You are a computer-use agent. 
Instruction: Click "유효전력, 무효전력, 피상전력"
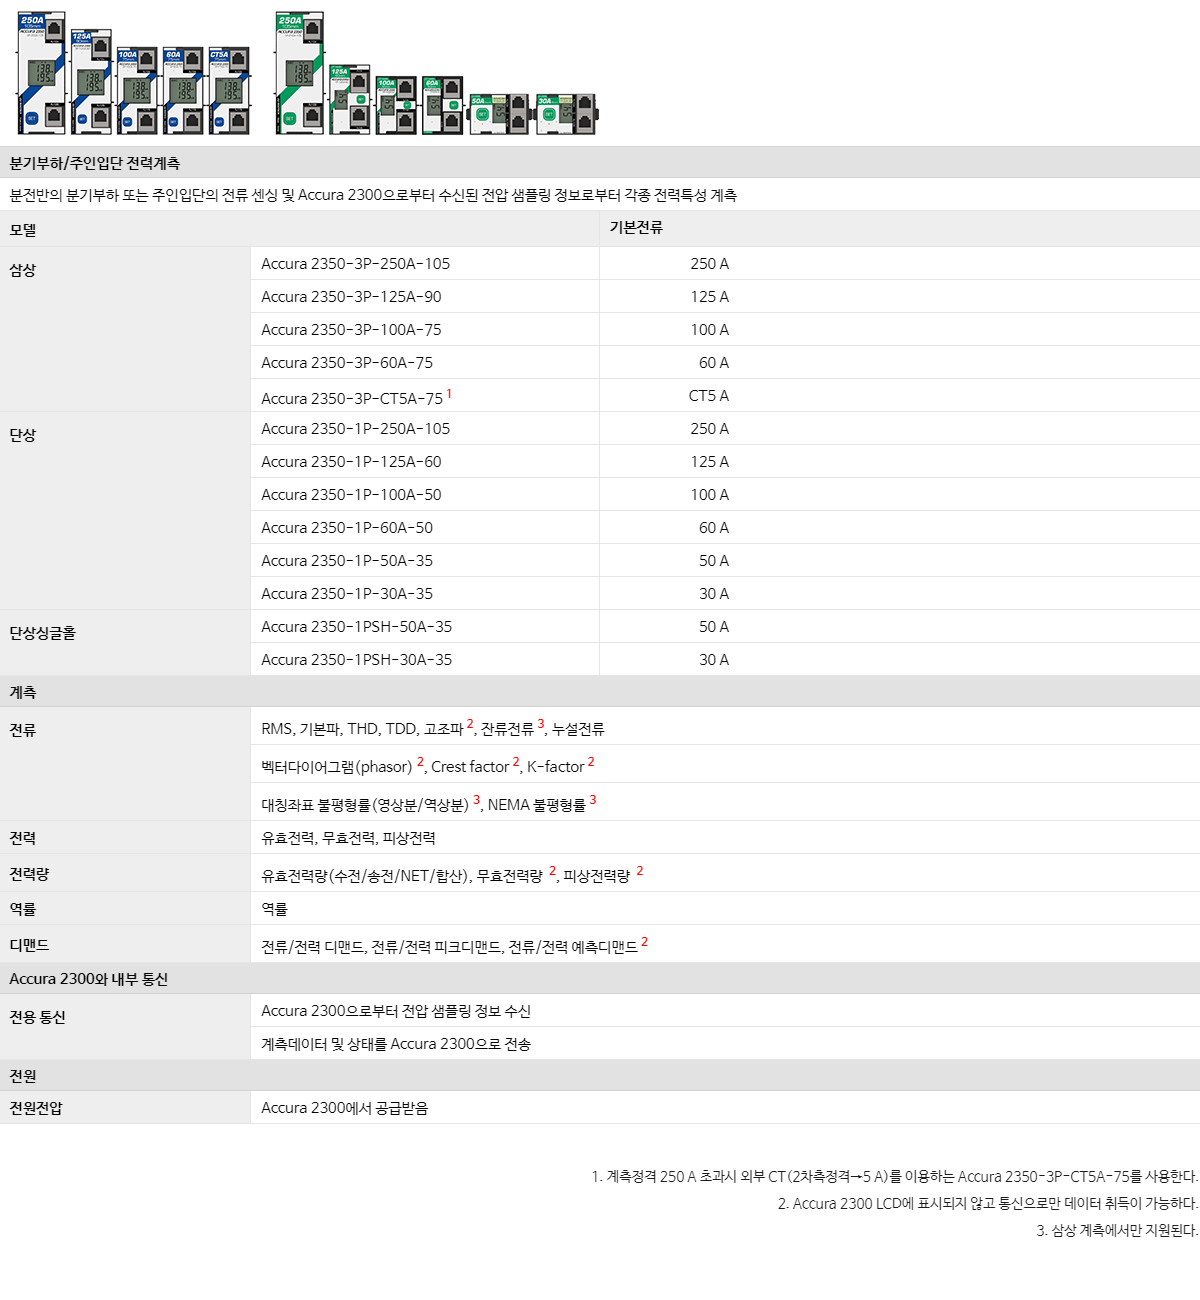[x=348, y=838]
